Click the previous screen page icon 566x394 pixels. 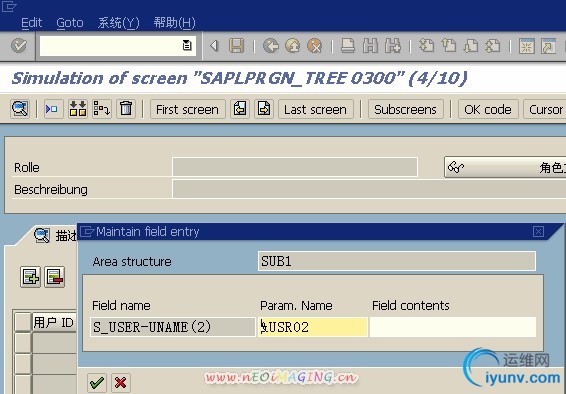(x=240, y=109)
